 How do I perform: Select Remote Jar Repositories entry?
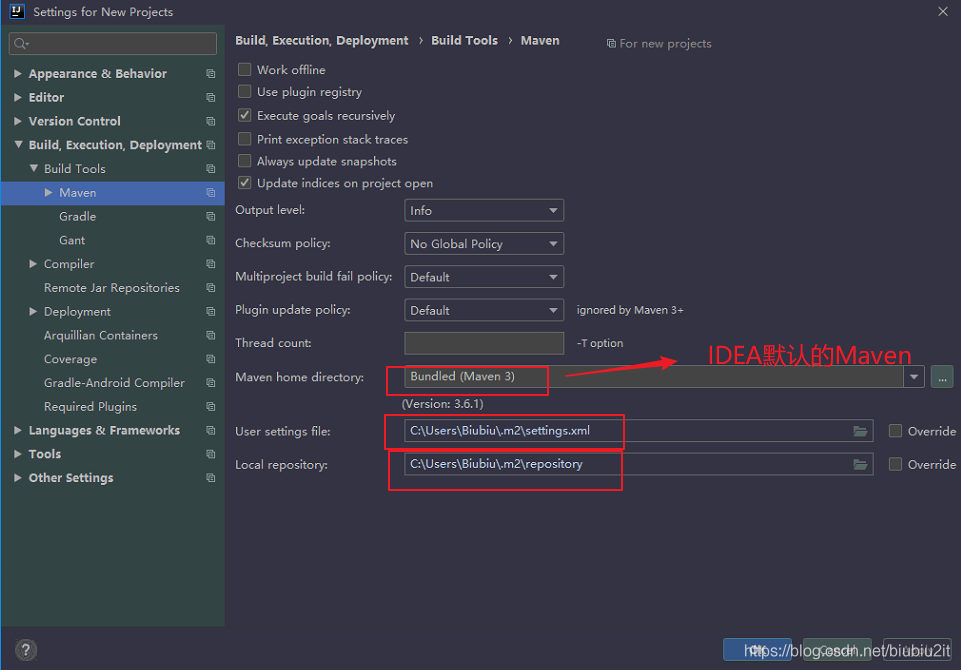112,287
